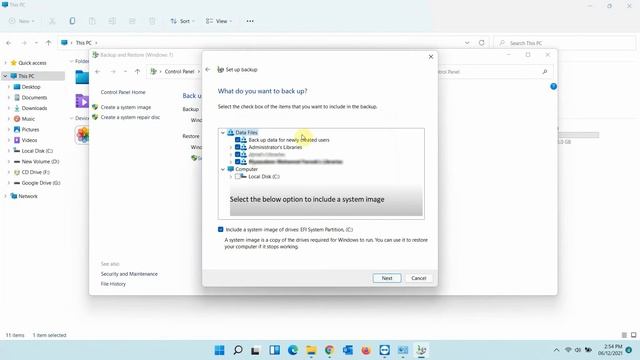Screen dimensions: 640x360
Task: Collapse the Data Files tree node
Action: 223,133
